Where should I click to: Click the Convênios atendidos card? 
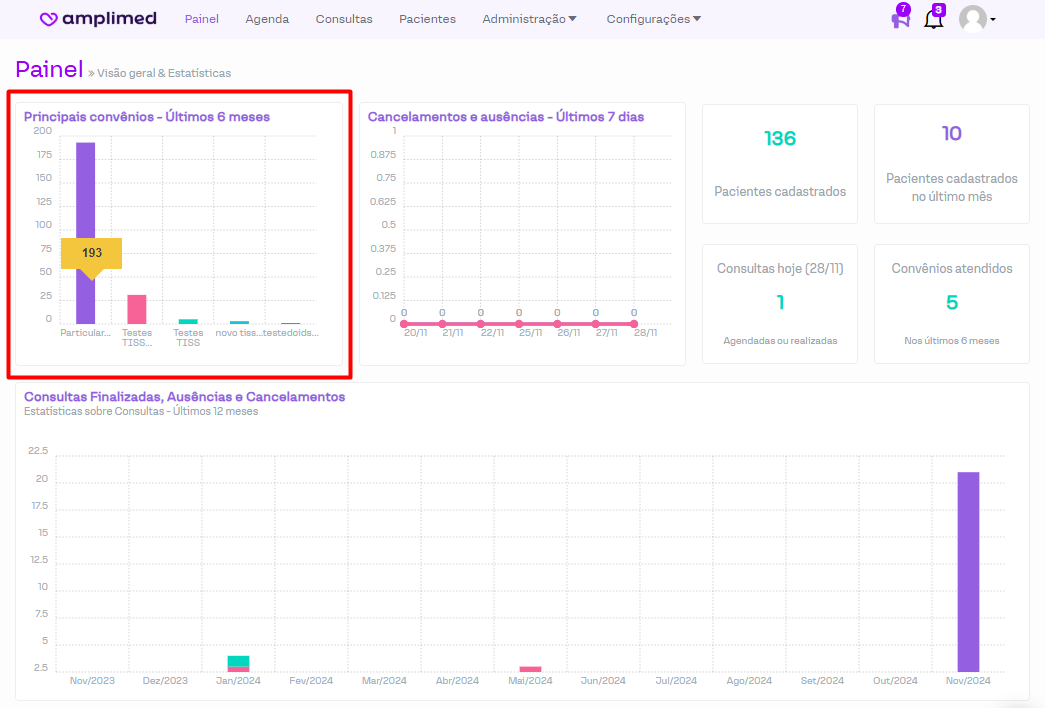click(x=951, y=304)
